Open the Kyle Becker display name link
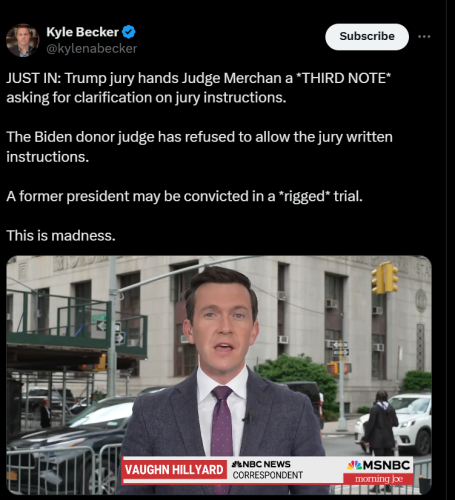 82,32
